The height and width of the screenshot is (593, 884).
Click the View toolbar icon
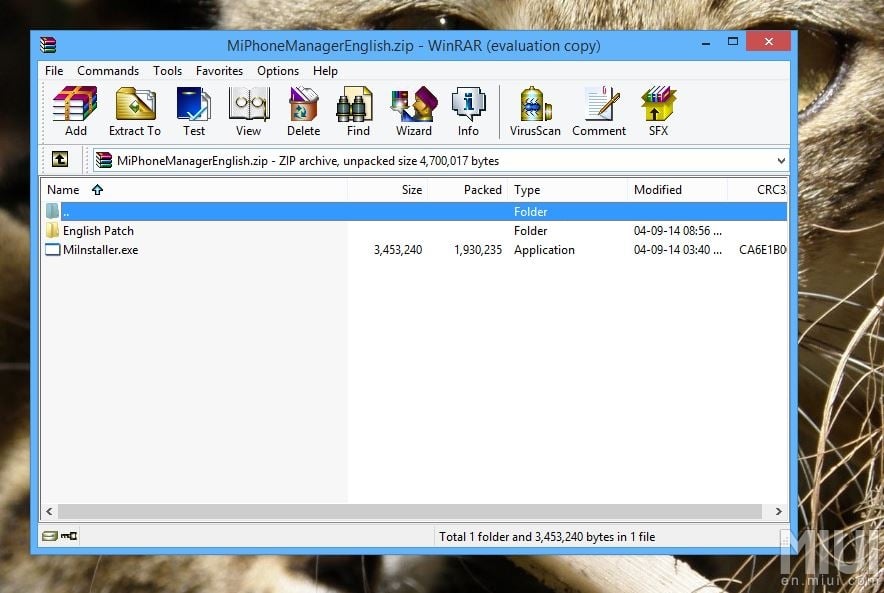pyautogui.click(x=249, y=112)
